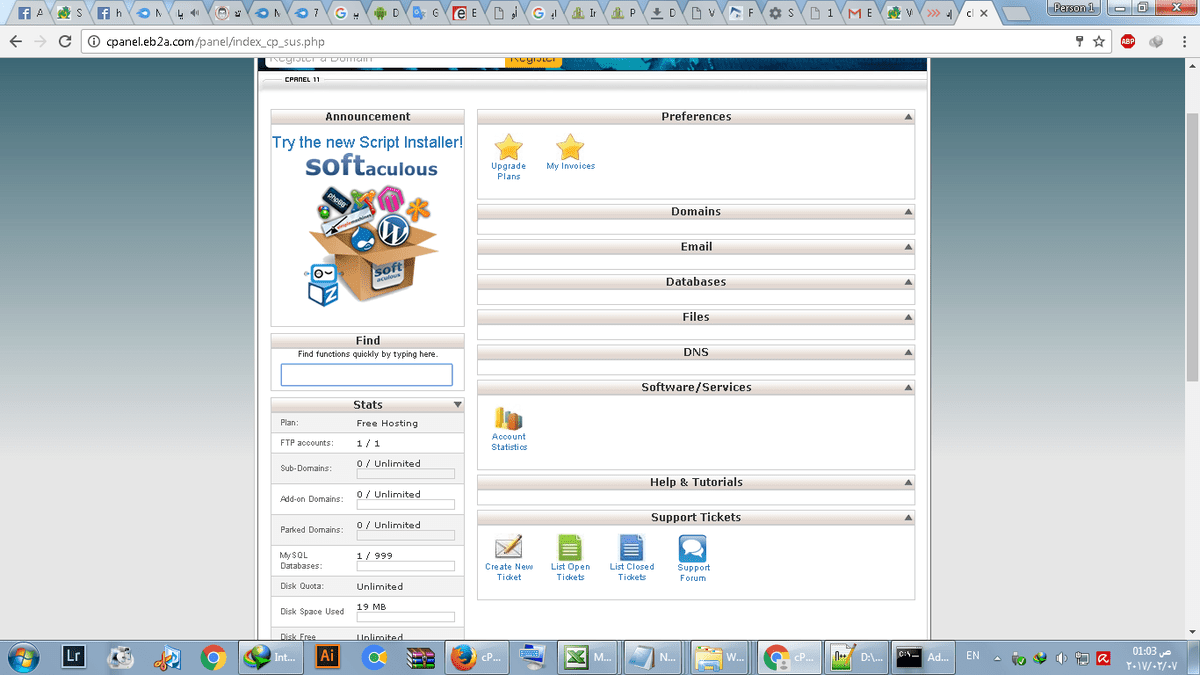Expand the Databases section
This screenshot has height=675, width=1200.
(x=908, y=282)
